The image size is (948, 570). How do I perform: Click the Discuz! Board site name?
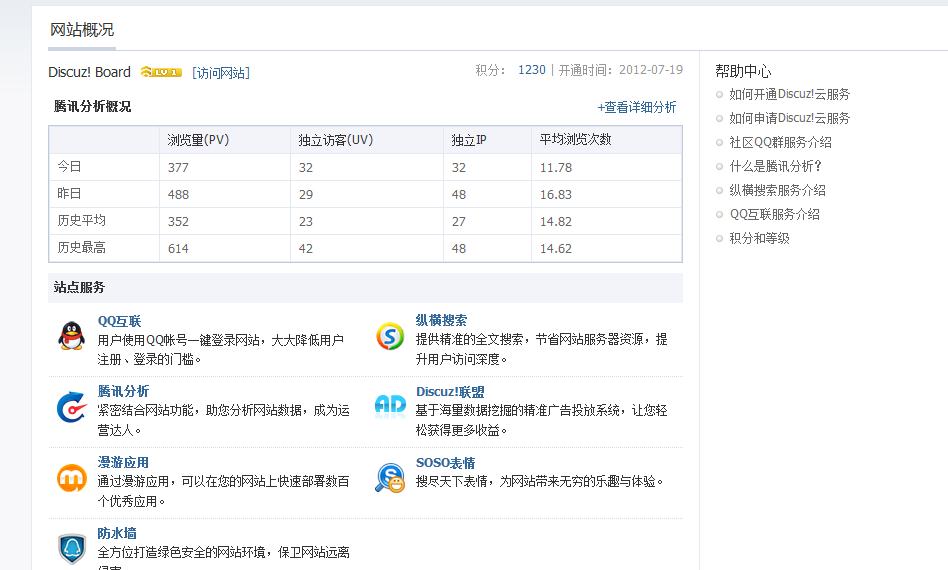89,72
